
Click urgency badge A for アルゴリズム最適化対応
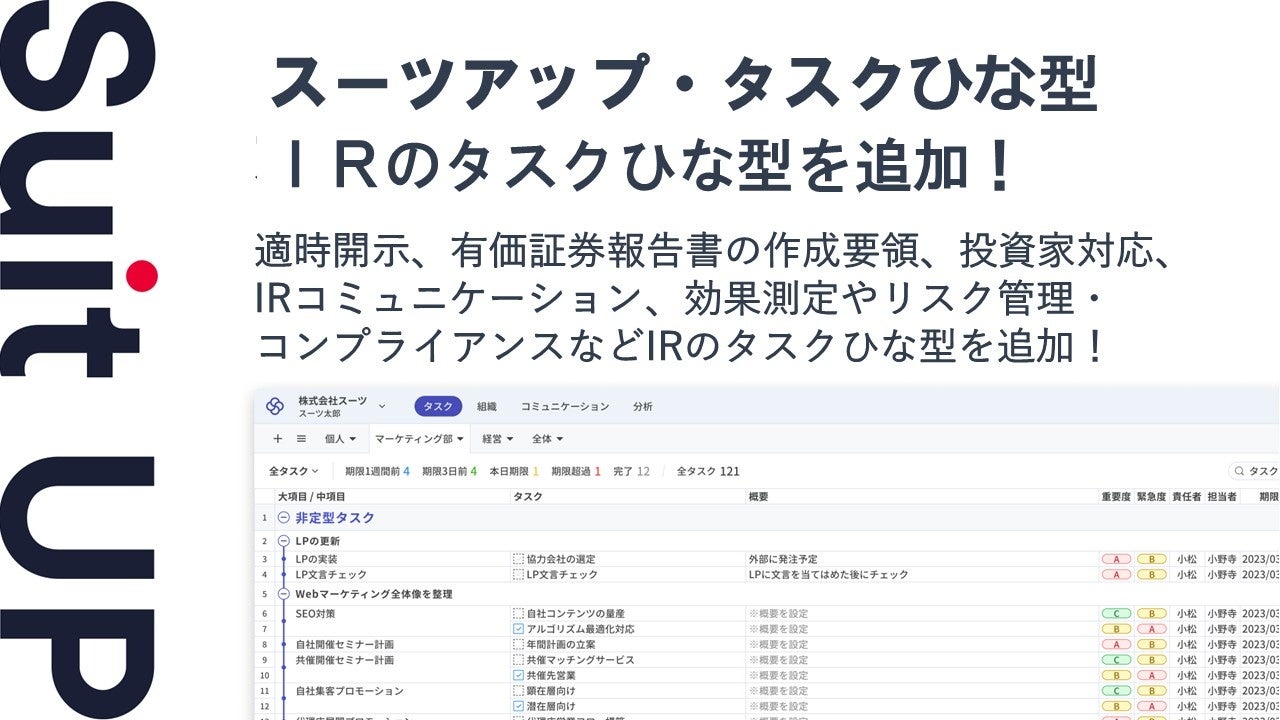click(1151, 629)
